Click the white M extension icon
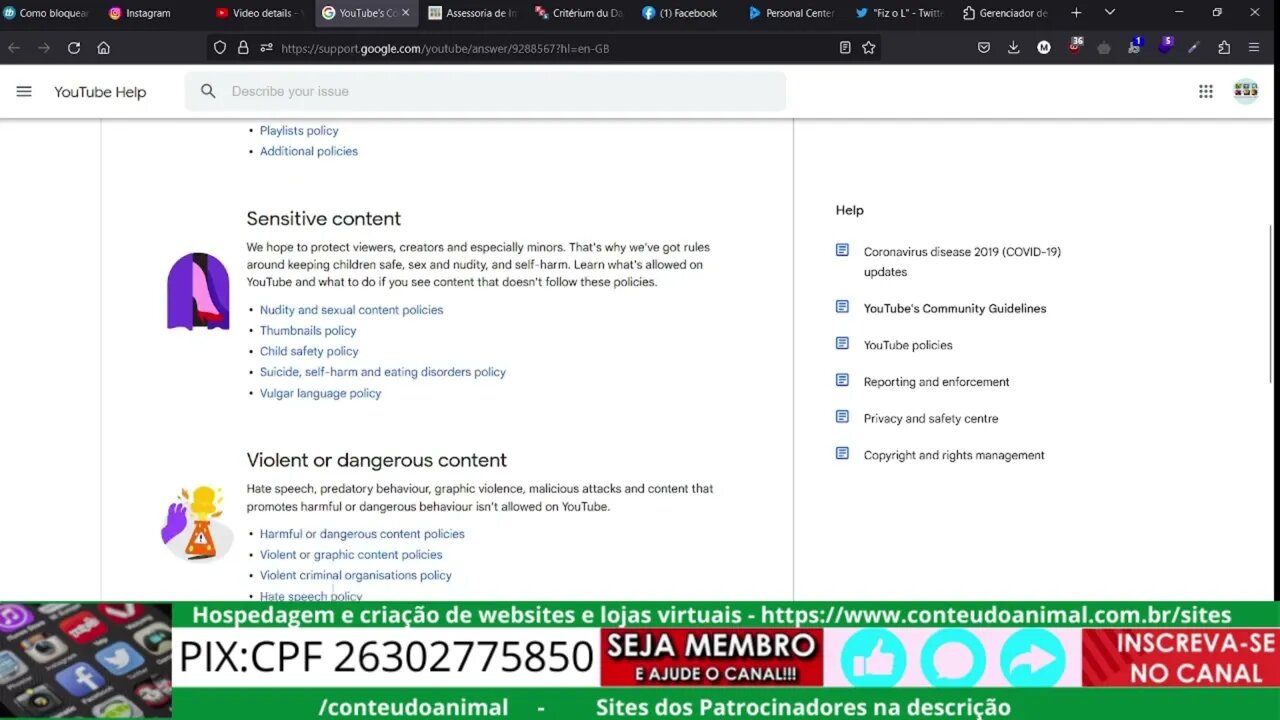 1044,48
